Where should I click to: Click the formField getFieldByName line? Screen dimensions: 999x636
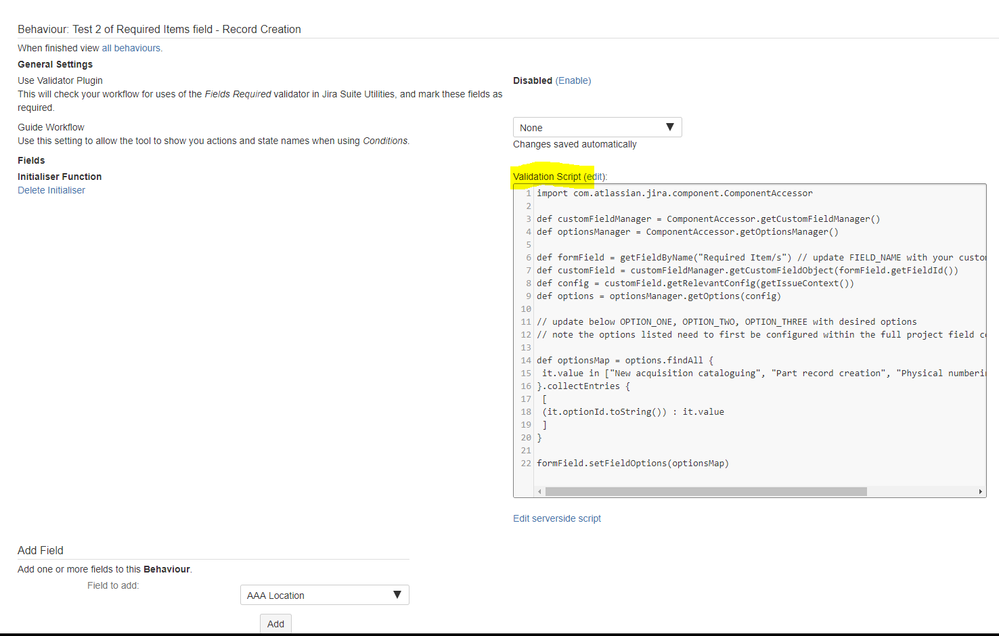point(761,257)
